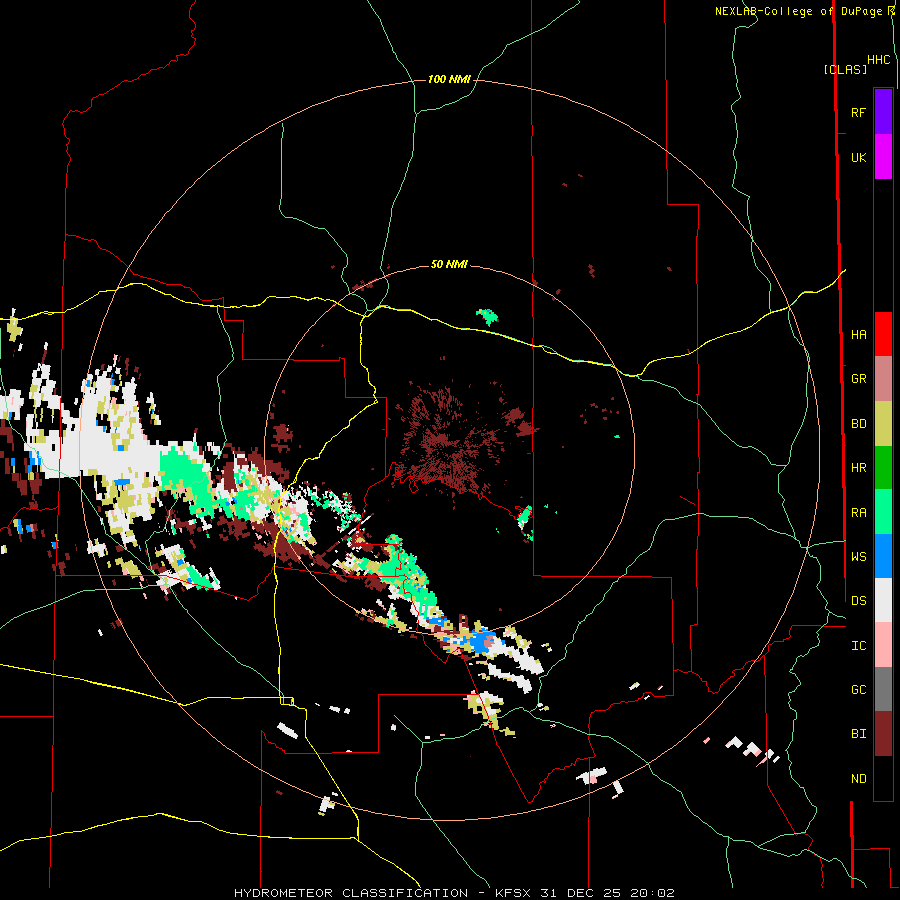Click the DS legend label
Viewport: 900px width, 900px height.
click(858, 600)
